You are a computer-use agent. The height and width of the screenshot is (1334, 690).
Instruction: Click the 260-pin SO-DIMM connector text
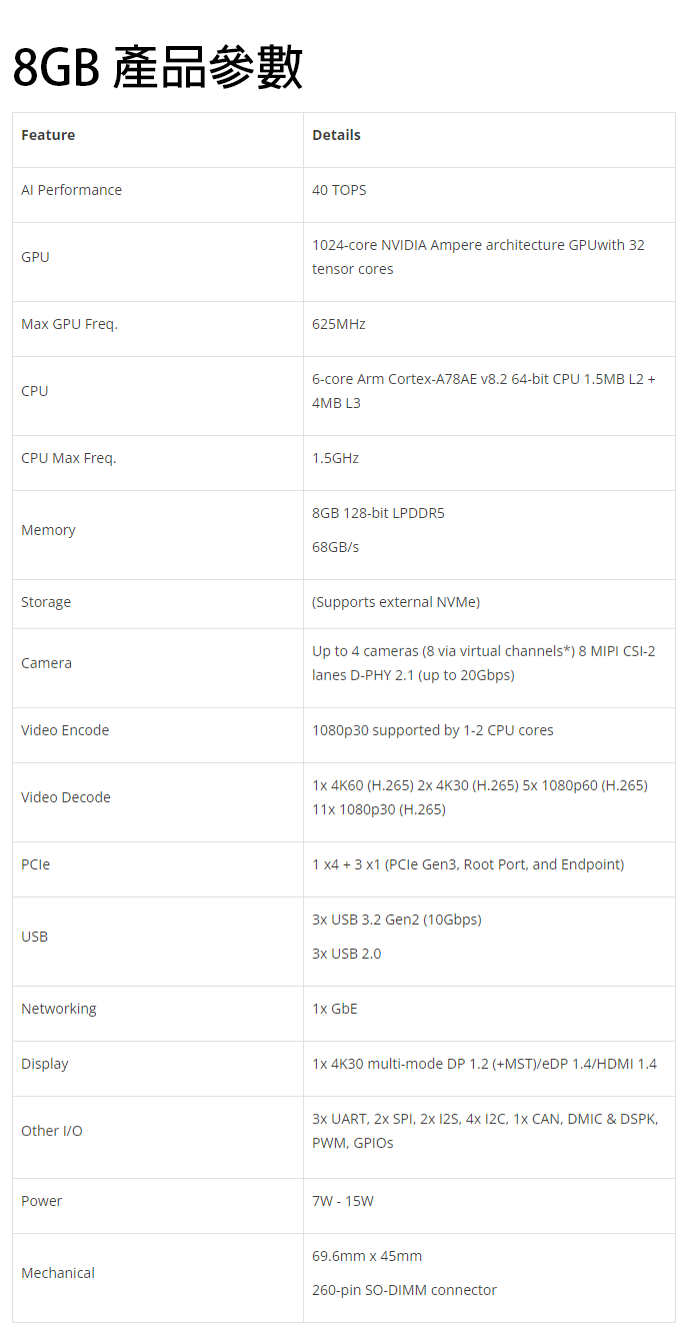(404, 1290)
